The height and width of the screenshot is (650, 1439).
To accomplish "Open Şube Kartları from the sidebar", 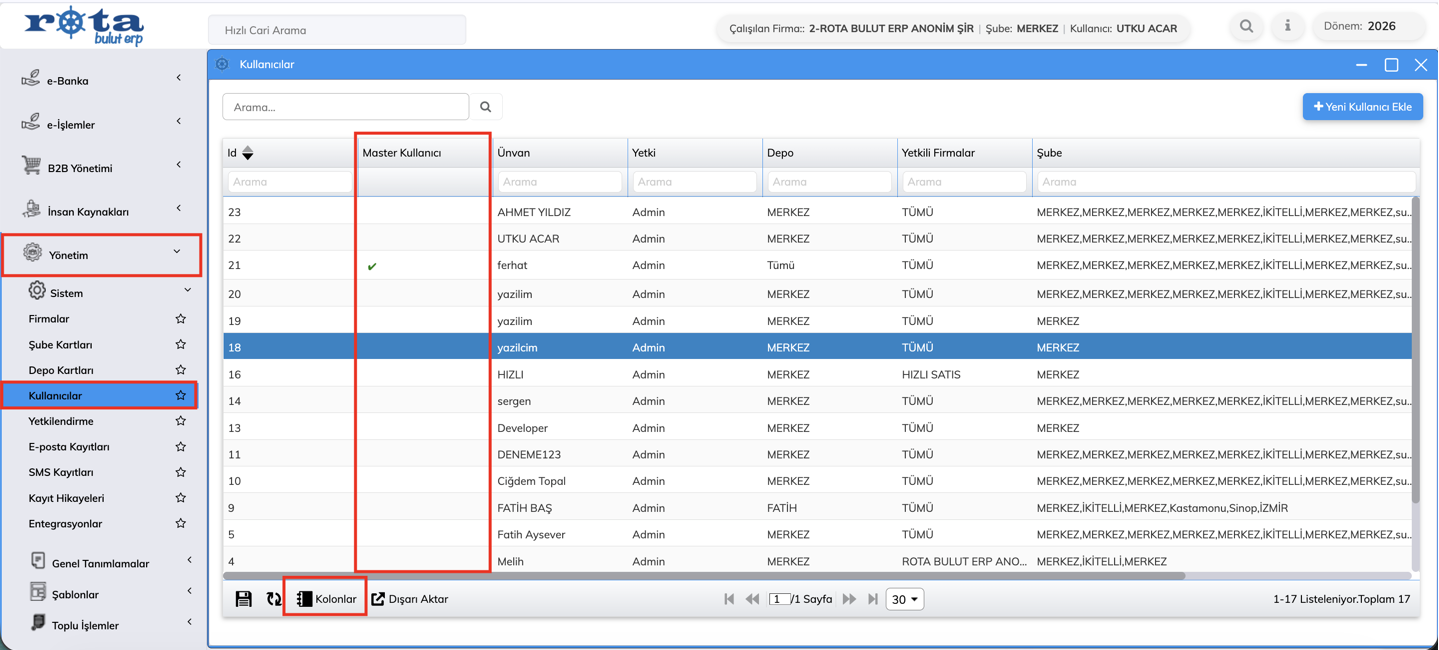I will (x=61, y=344).
